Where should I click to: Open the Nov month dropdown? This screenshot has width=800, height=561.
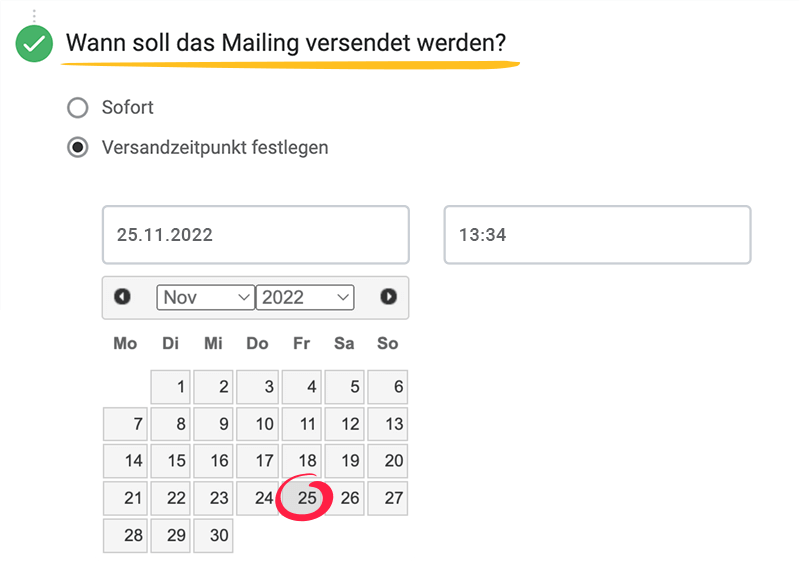(205, 297)
